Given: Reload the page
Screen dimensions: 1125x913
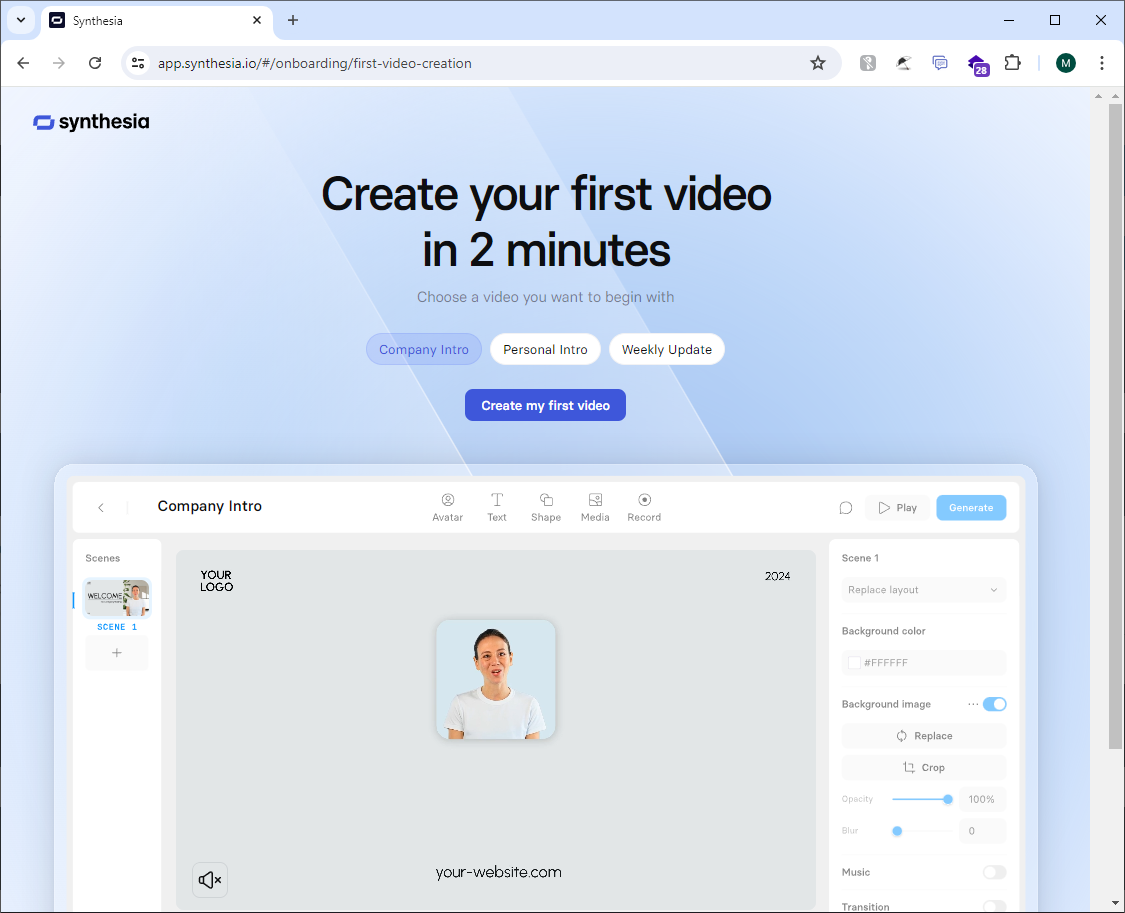Looking at the screenshot, I should pyautogui.click(x=95, y=63).
